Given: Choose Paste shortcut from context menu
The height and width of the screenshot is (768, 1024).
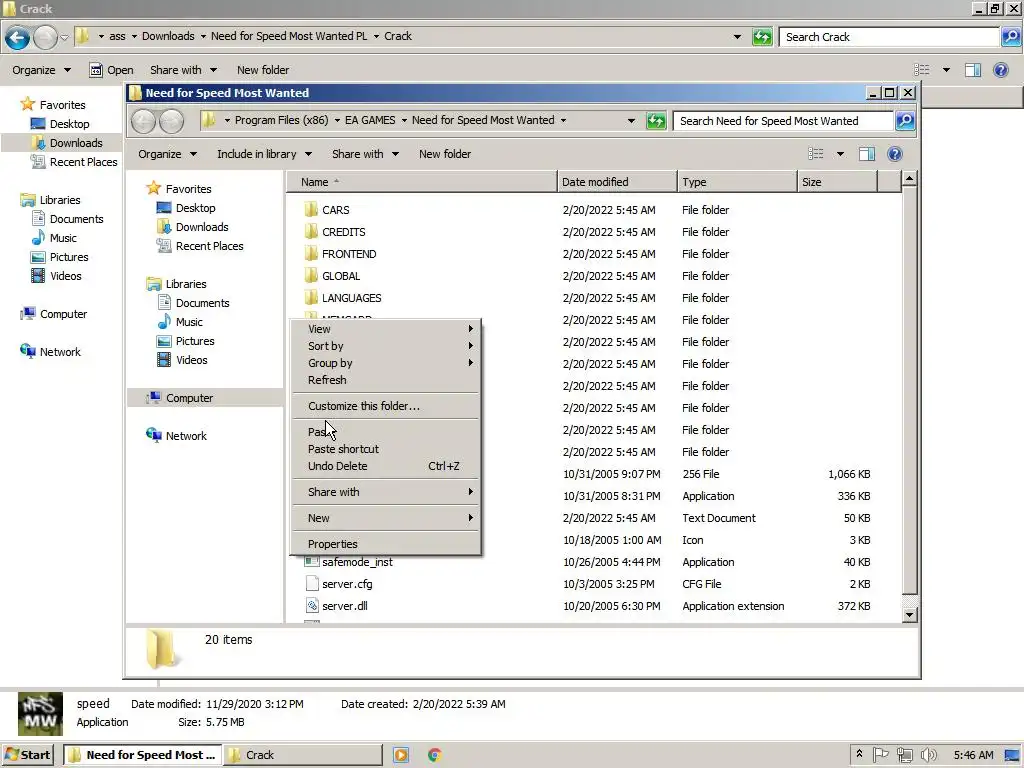Looking at the screenshot, I should [386, 449].
